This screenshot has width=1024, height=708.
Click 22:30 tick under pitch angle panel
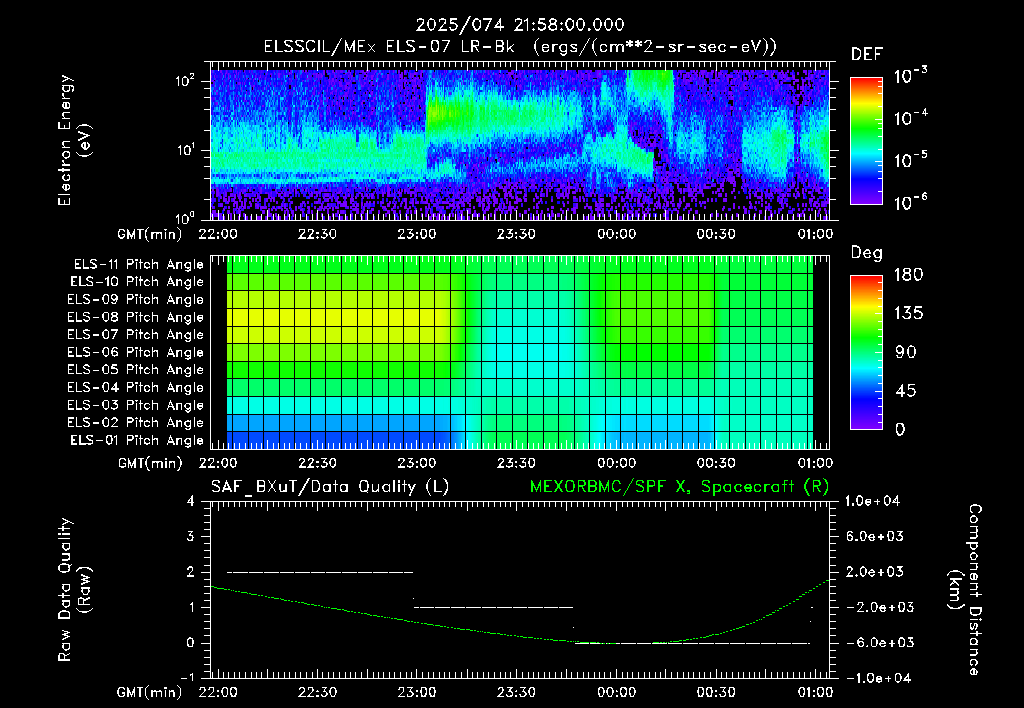point(317,463)
